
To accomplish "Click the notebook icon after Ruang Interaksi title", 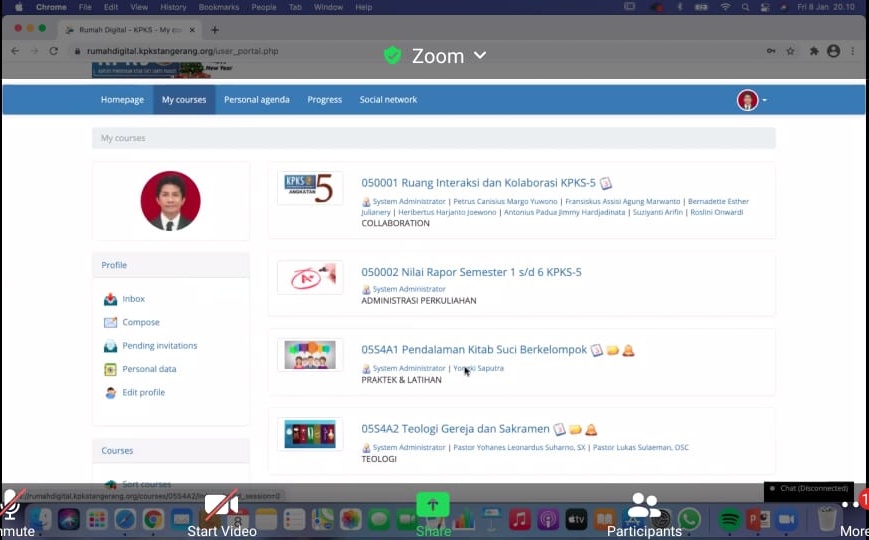I will click(606, 183).
